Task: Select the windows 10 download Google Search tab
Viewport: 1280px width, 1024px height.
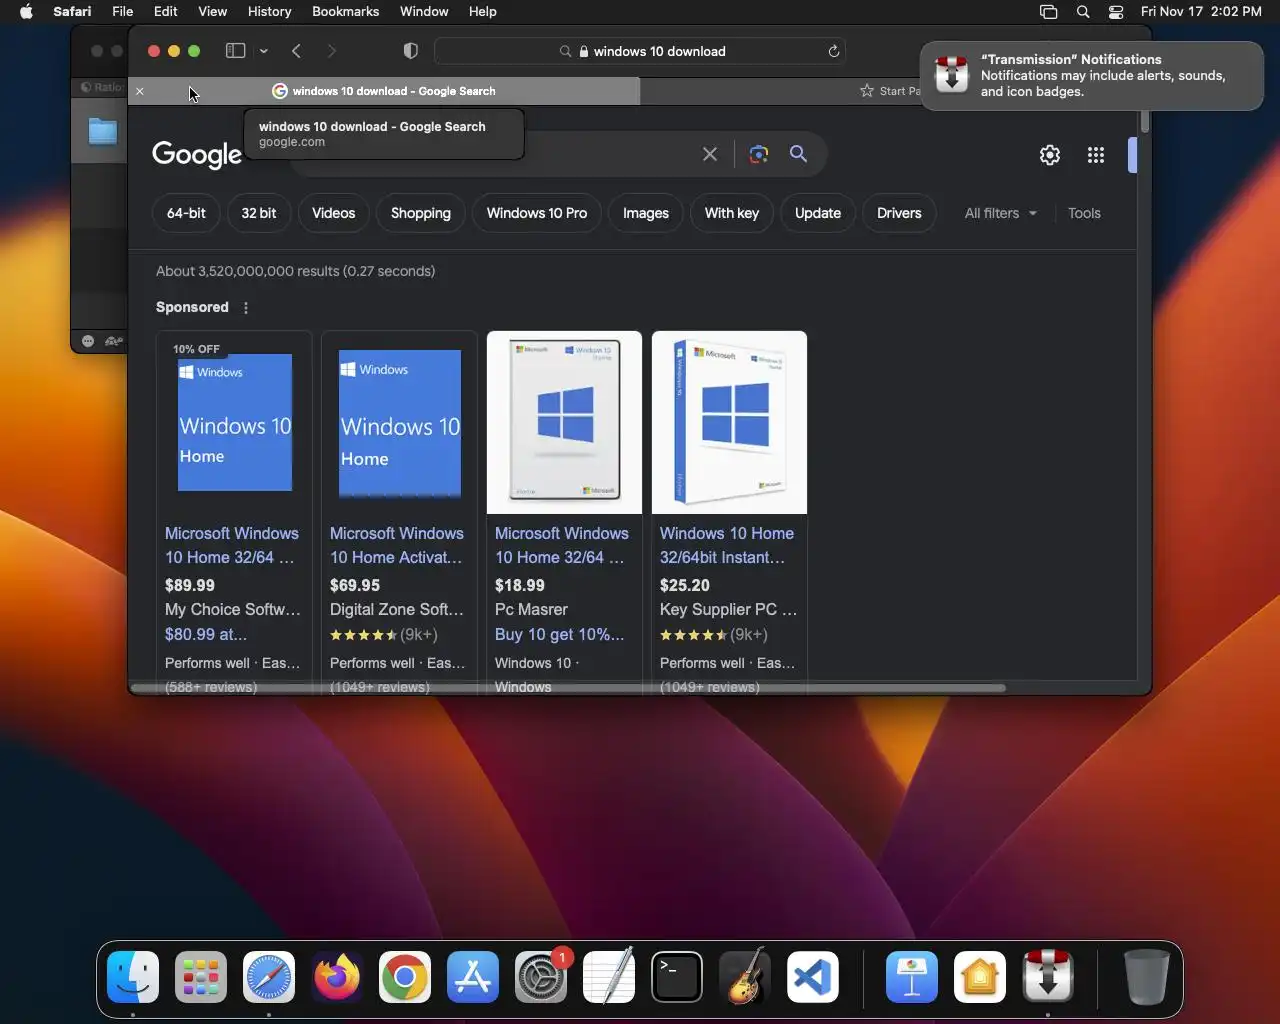Action: click(x=384, y=91)
